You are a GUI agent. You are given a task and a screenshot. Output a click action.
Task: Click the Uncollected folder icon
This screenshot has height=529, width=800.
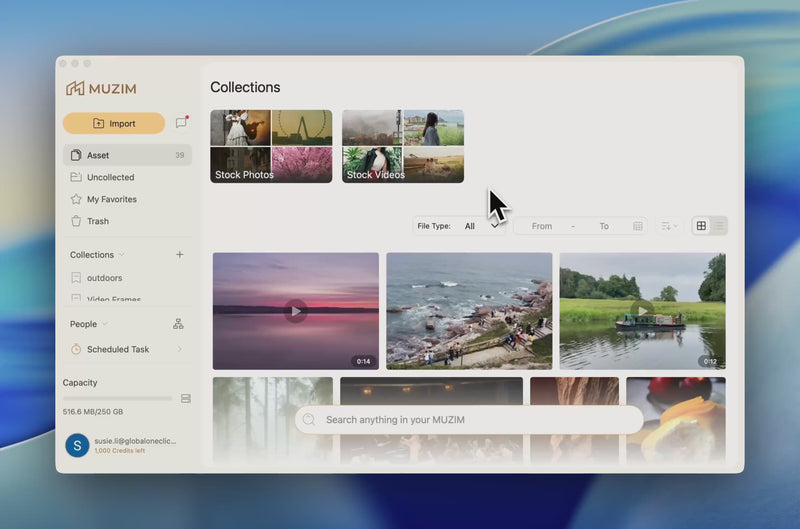point(76,177)
